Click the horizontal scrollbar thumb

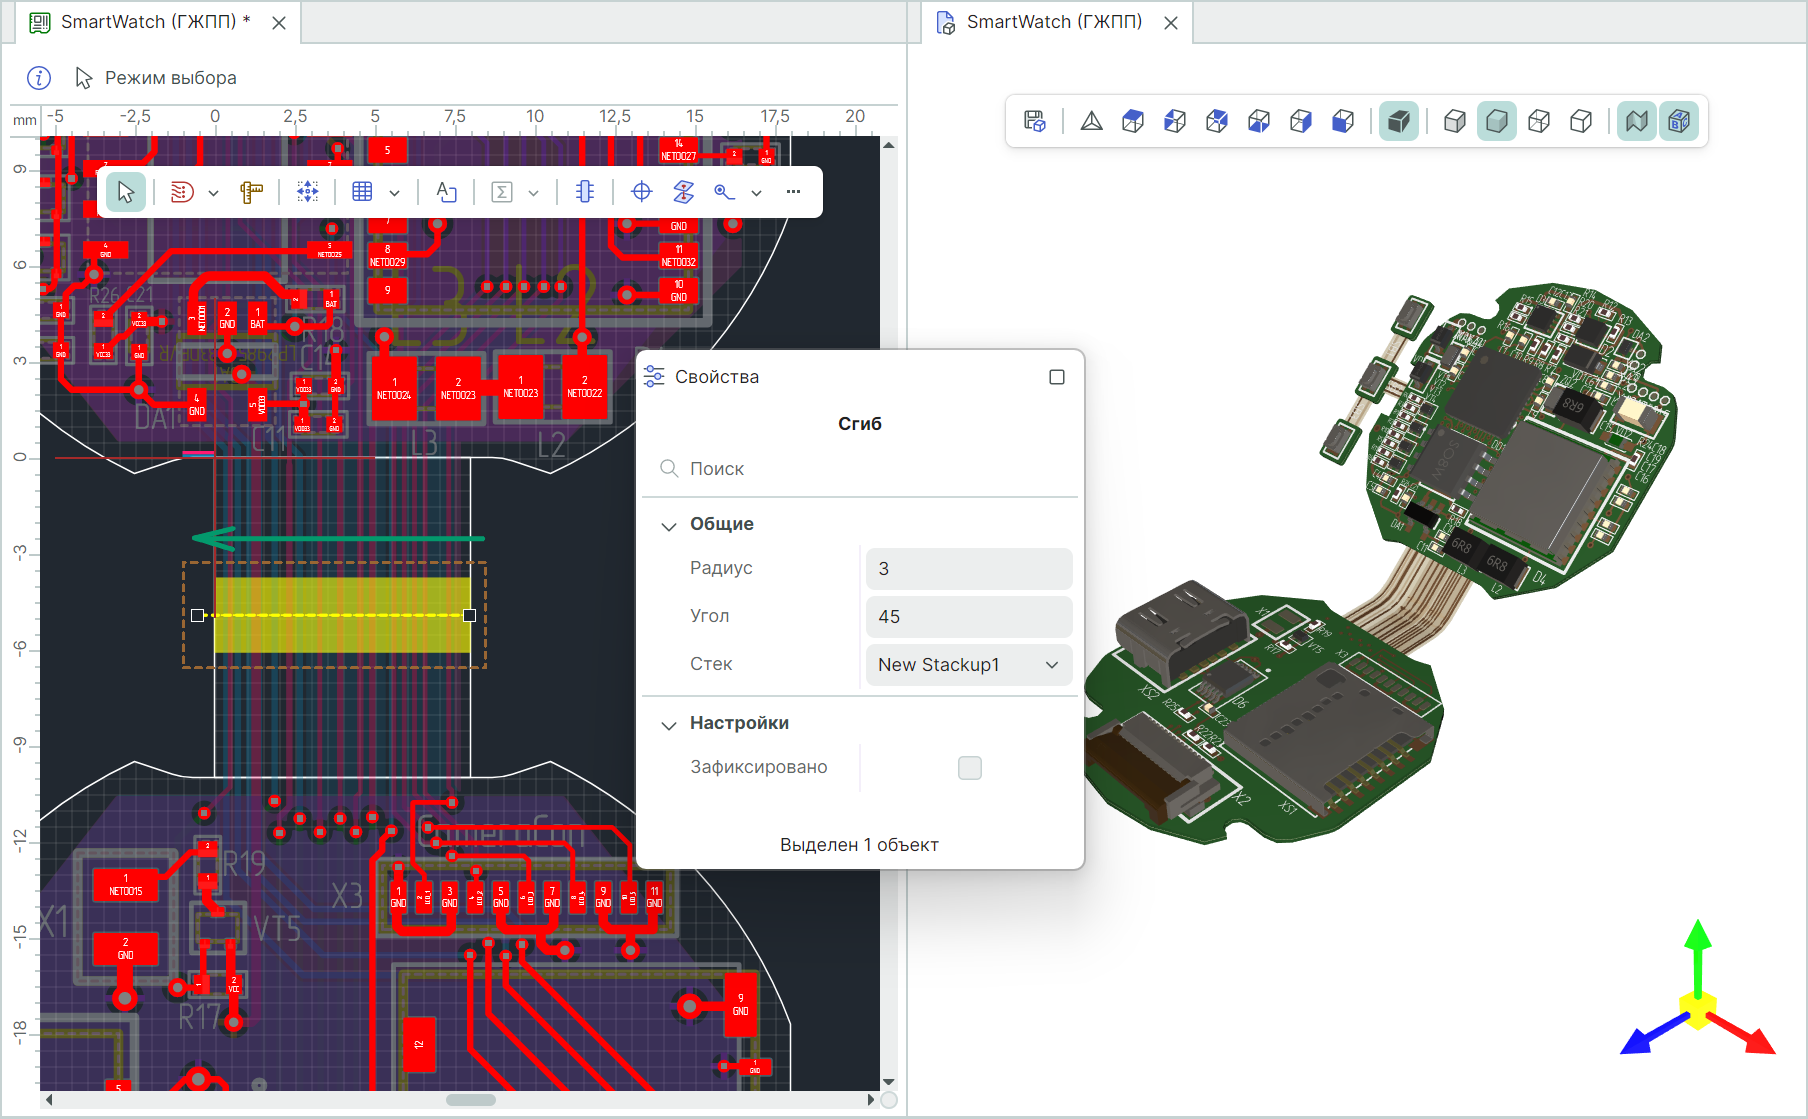pyautogui.click(x=470, y=1100)
